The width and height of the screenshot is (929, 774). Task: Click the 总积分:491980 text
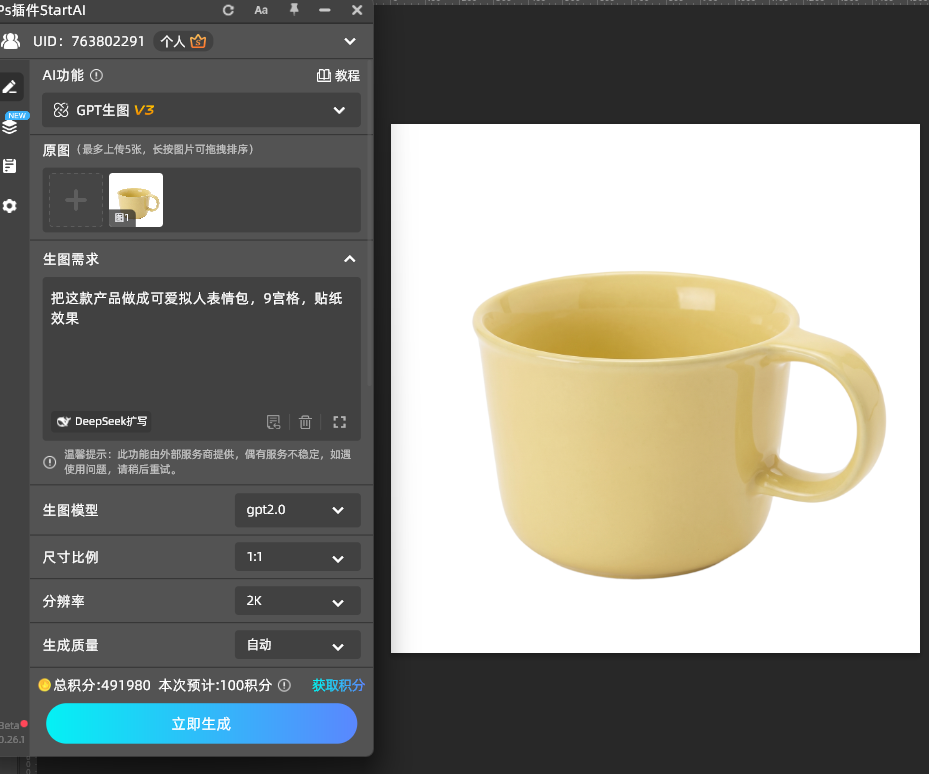pyautogui.click(x=102, y=685)
